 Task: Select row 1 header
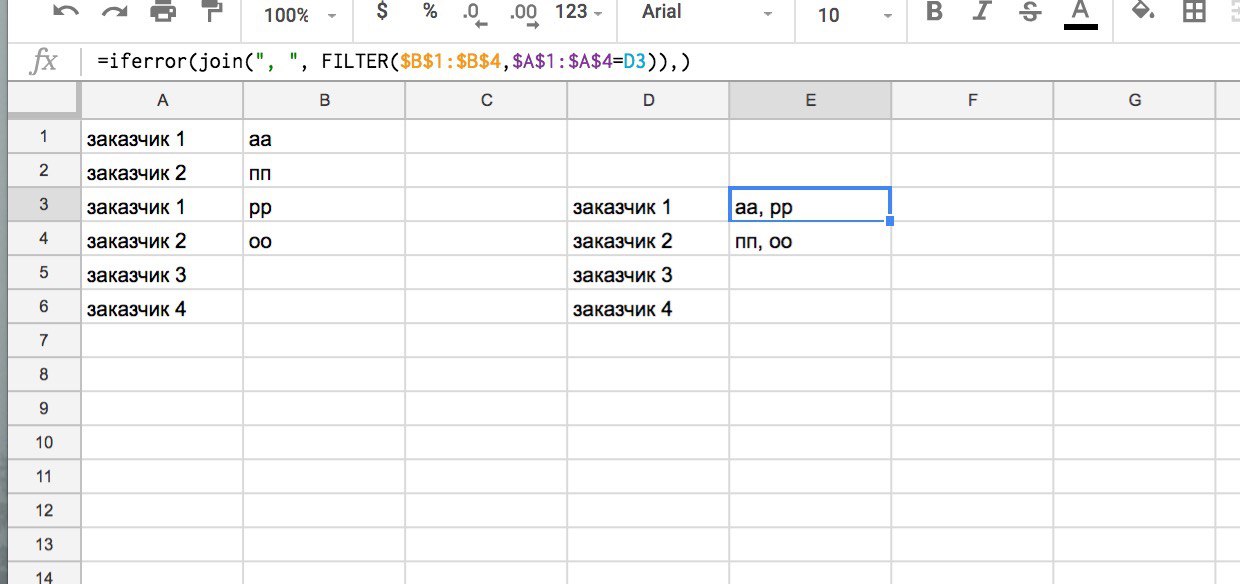click(42, 138)
